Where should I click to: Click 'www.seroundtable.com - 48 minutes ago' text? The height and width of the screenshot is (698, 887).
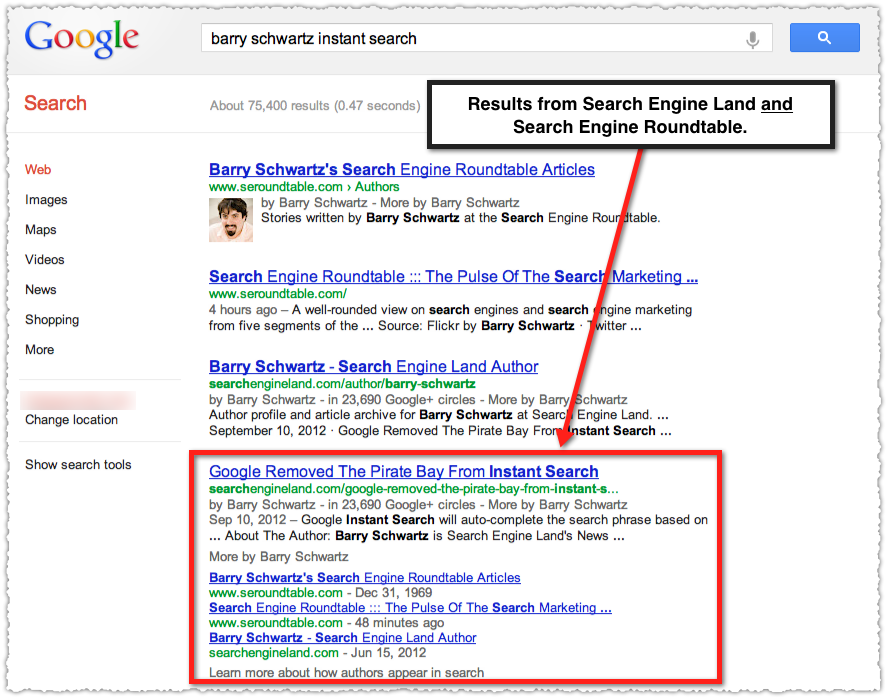(326, 623)
